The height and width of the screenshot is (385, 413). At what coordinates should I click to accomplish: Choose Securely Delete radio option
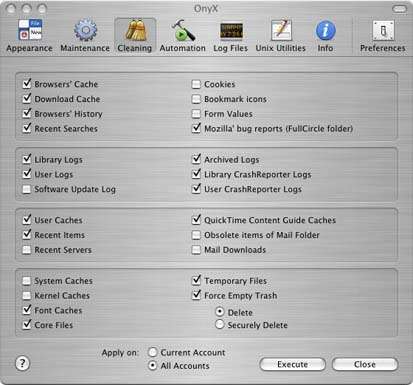tap(220, 324)
